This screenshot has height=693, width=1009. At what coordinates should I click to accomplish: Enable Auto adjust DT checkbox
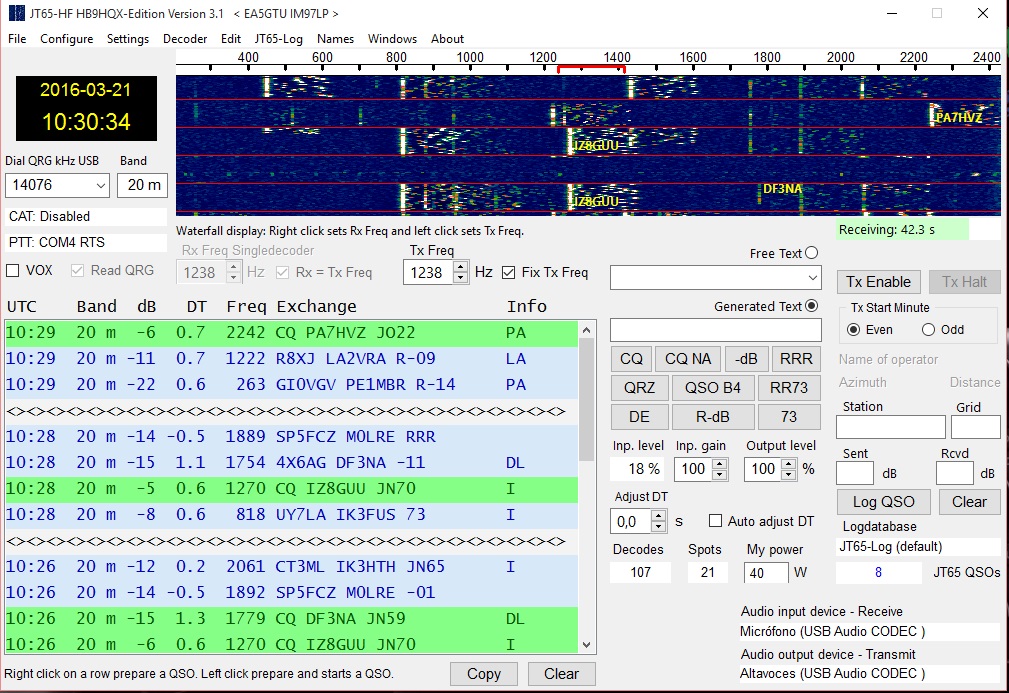(715, 521)
